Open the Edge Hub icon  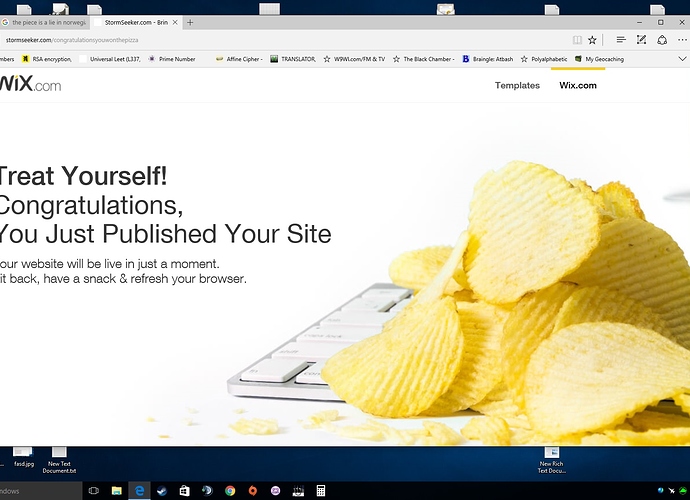point(621,40)
